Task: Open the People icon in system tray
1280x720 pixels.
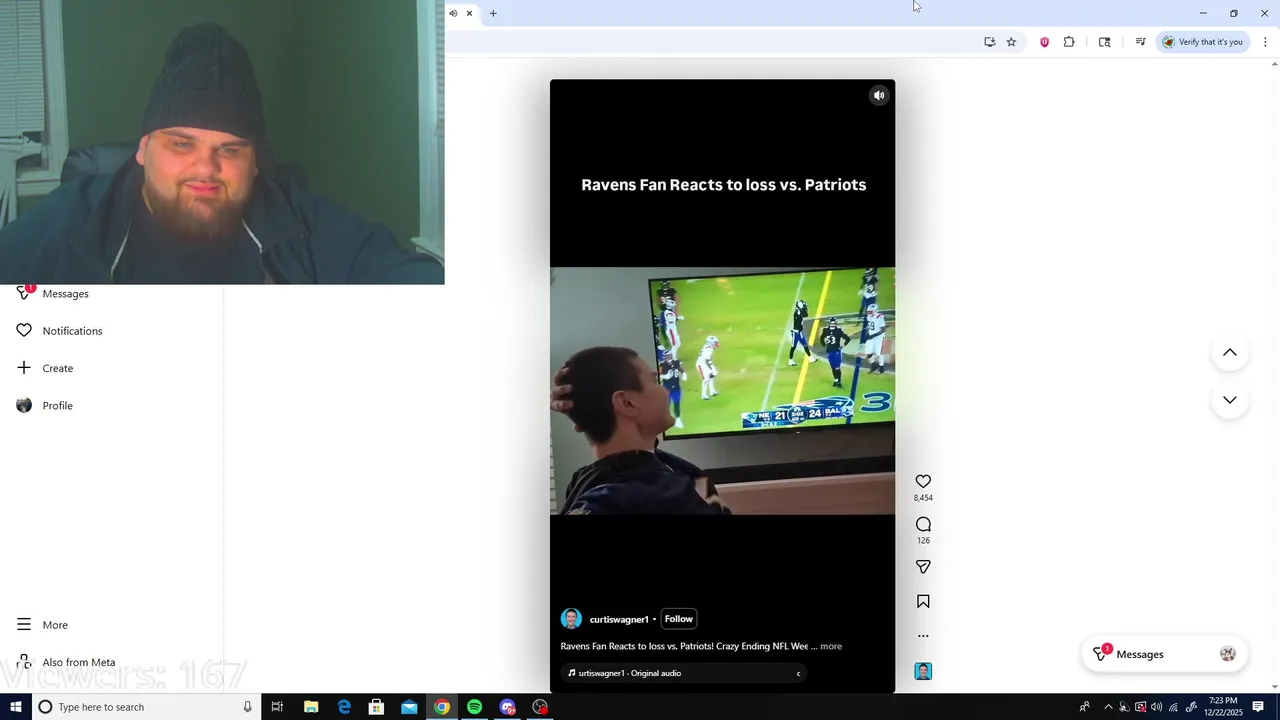Action: 1084,707
